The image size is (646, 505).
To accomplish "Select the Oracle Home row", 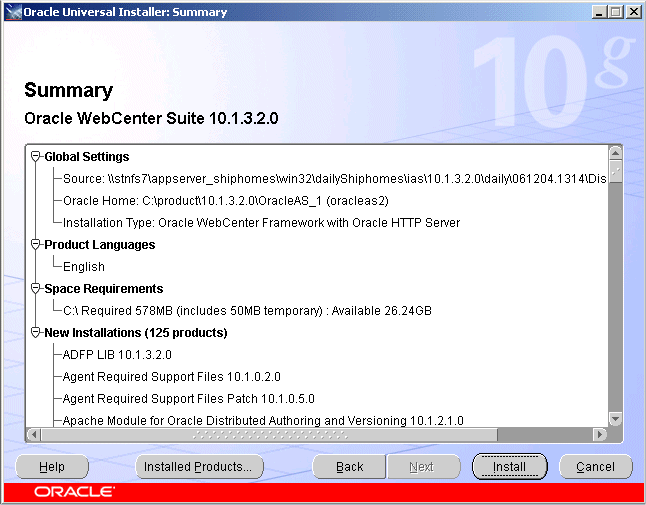I will 225,201.
